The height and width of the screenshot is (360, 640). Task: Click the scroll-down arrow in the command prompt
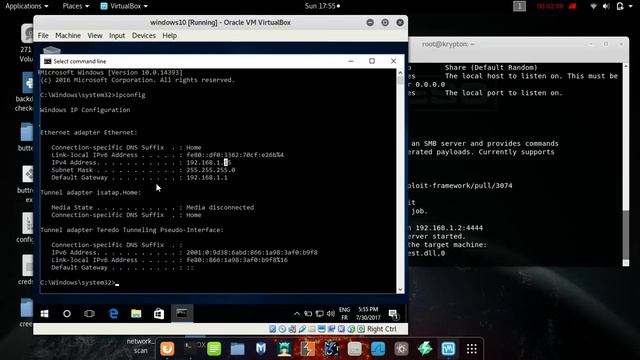(x=400, y=289)
